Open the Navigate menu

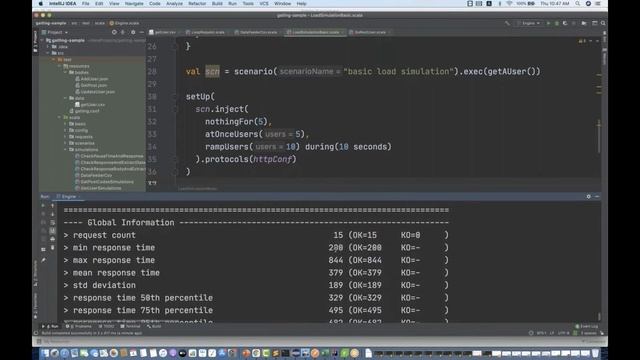[134, 4]
